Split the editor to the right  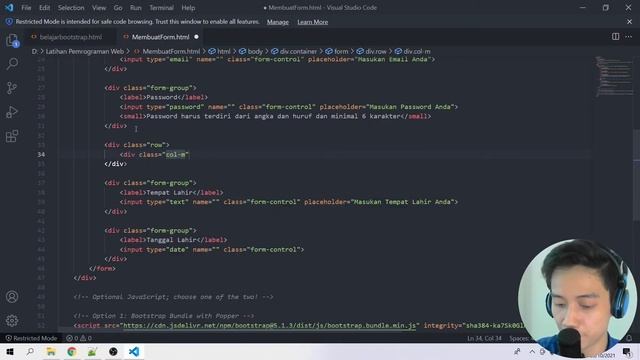click(x=615, y=37)
